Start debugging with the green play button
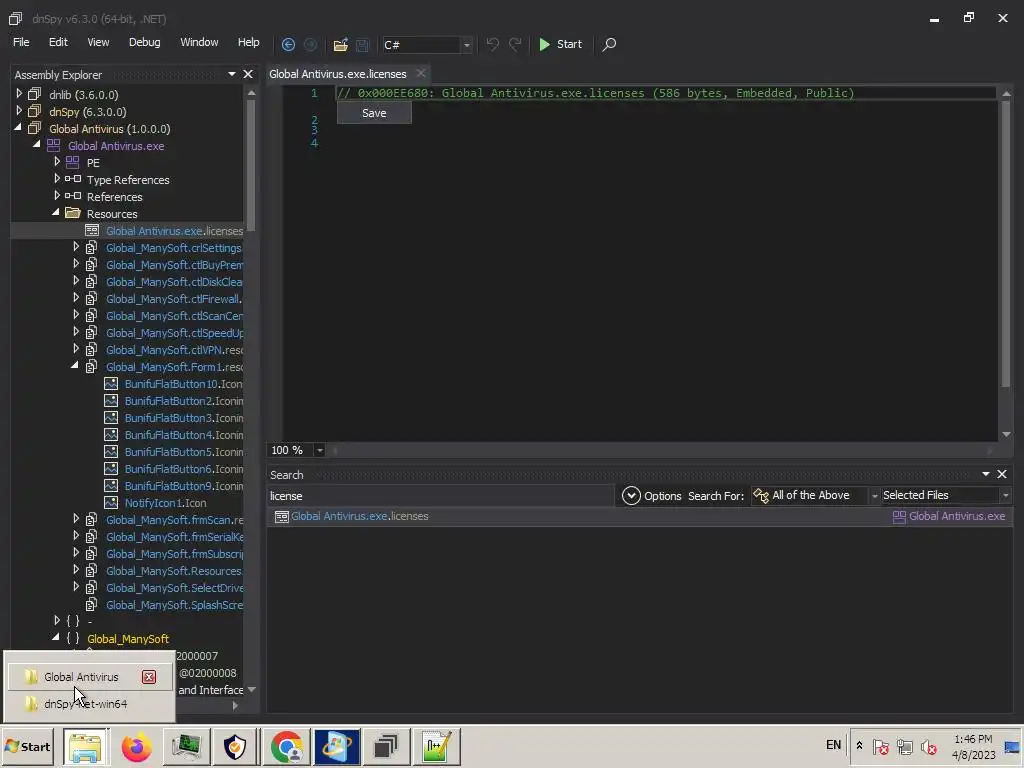 (x=560, y=44)
